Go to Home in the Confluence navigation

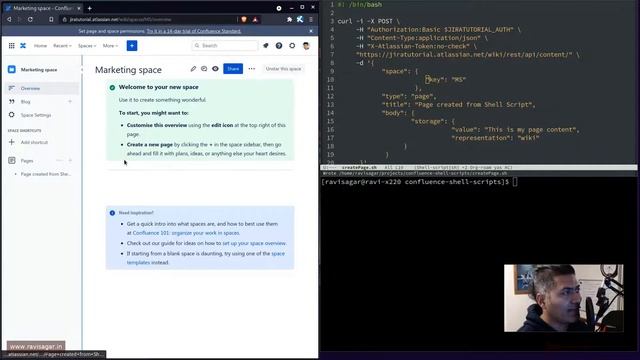(40, 46)
